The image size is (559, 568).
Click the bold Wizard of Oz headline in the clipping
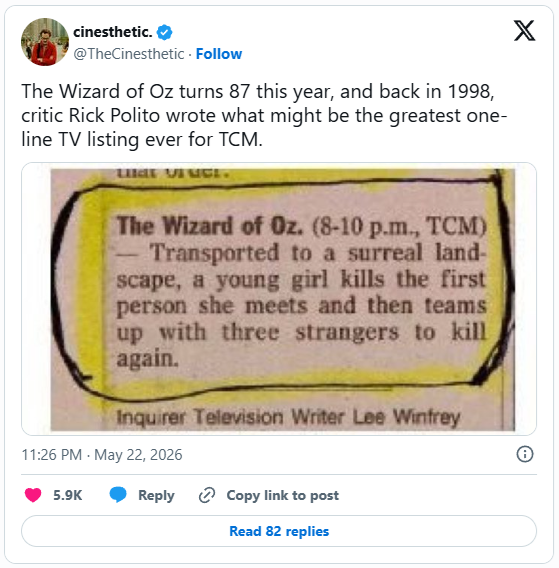(x=209, y=226)
